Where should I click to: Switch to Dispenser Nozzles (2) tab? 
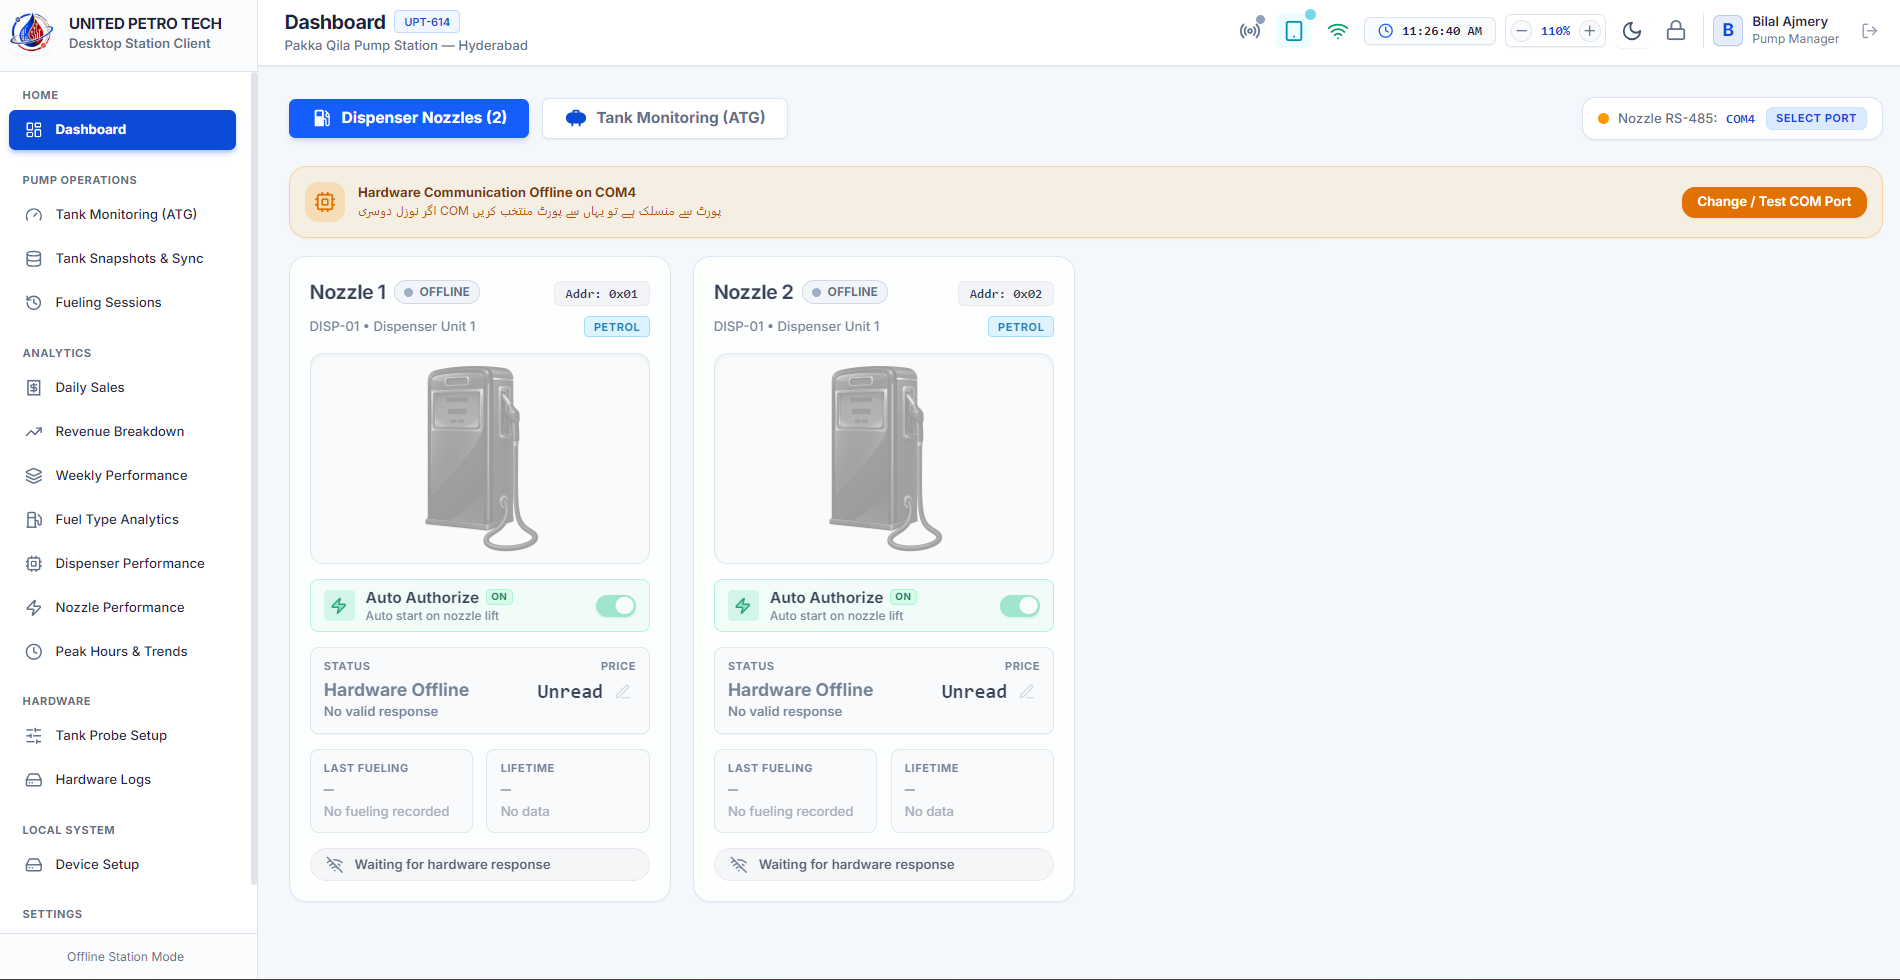(409, 118)
